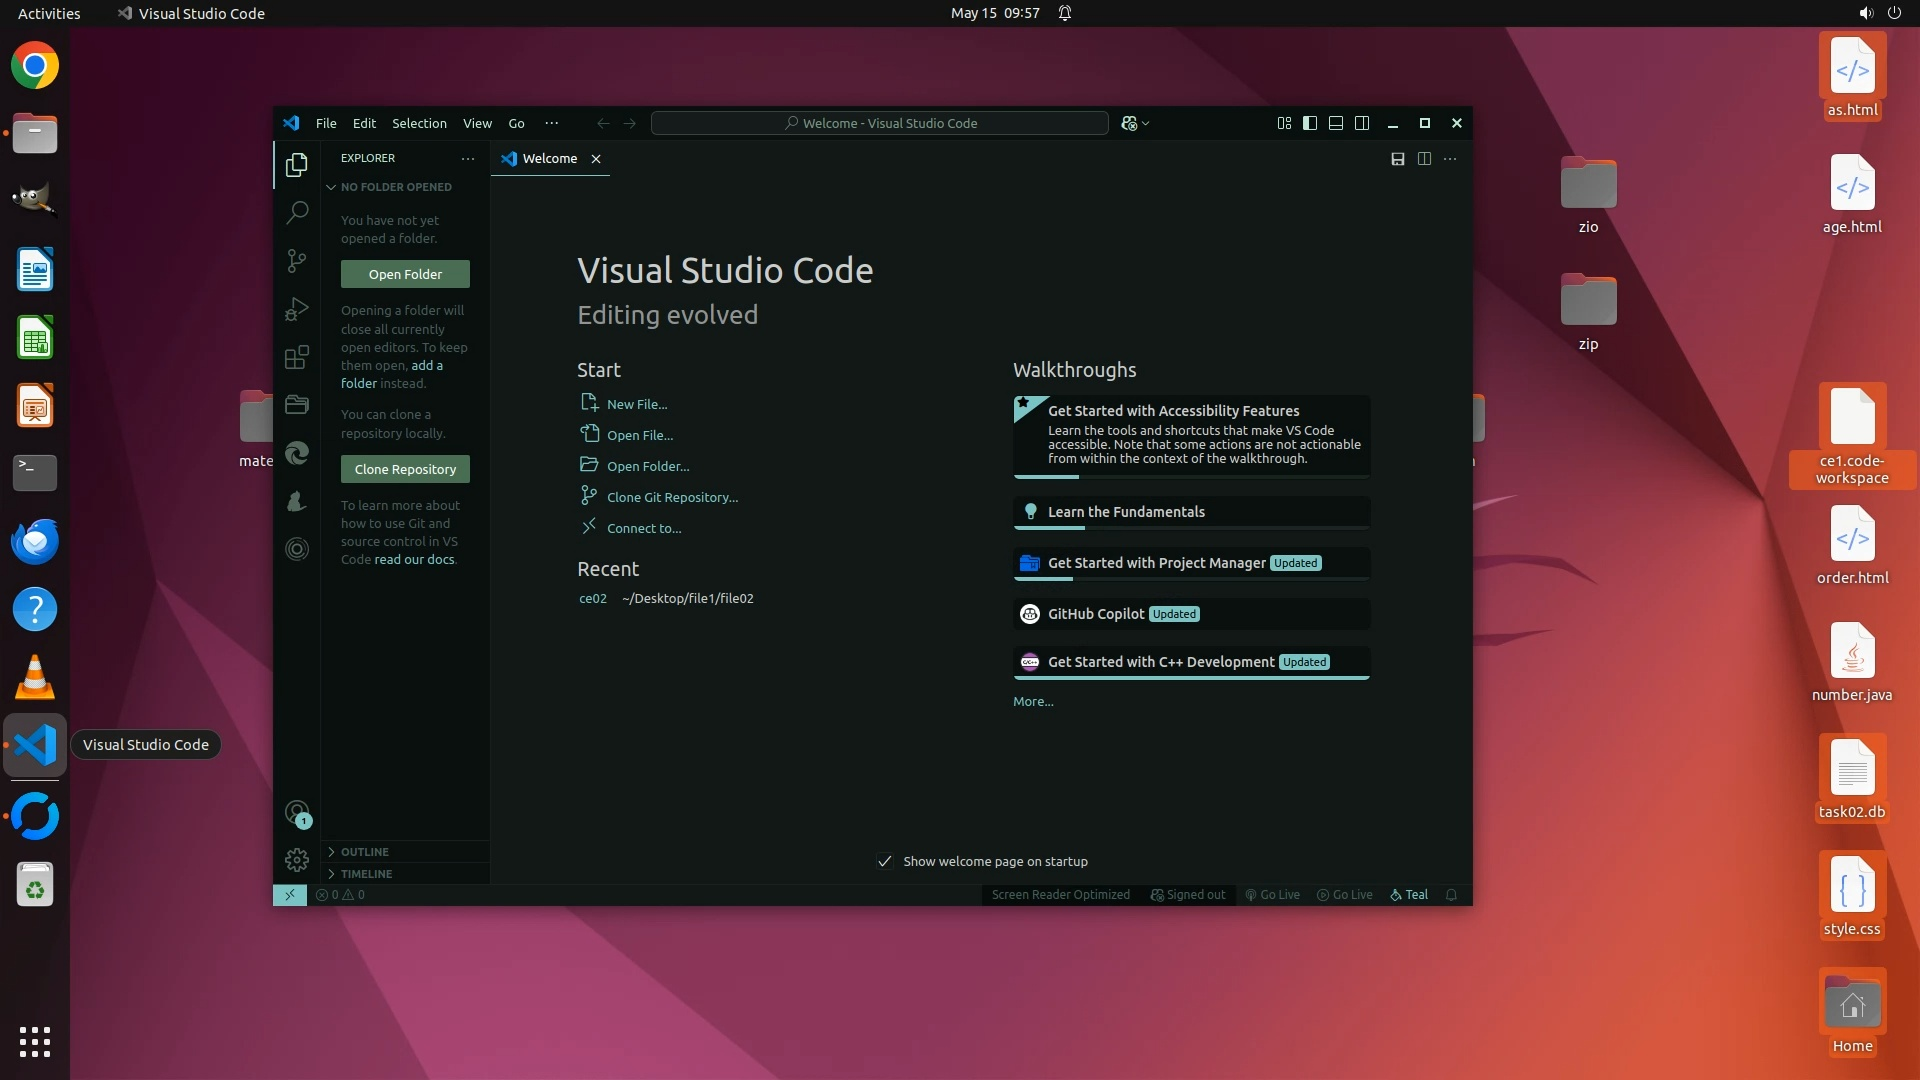The width and height of the screenshot is (1920, 1080).
Task: Open Run and Debug view icon
Action: pos(297,309)
